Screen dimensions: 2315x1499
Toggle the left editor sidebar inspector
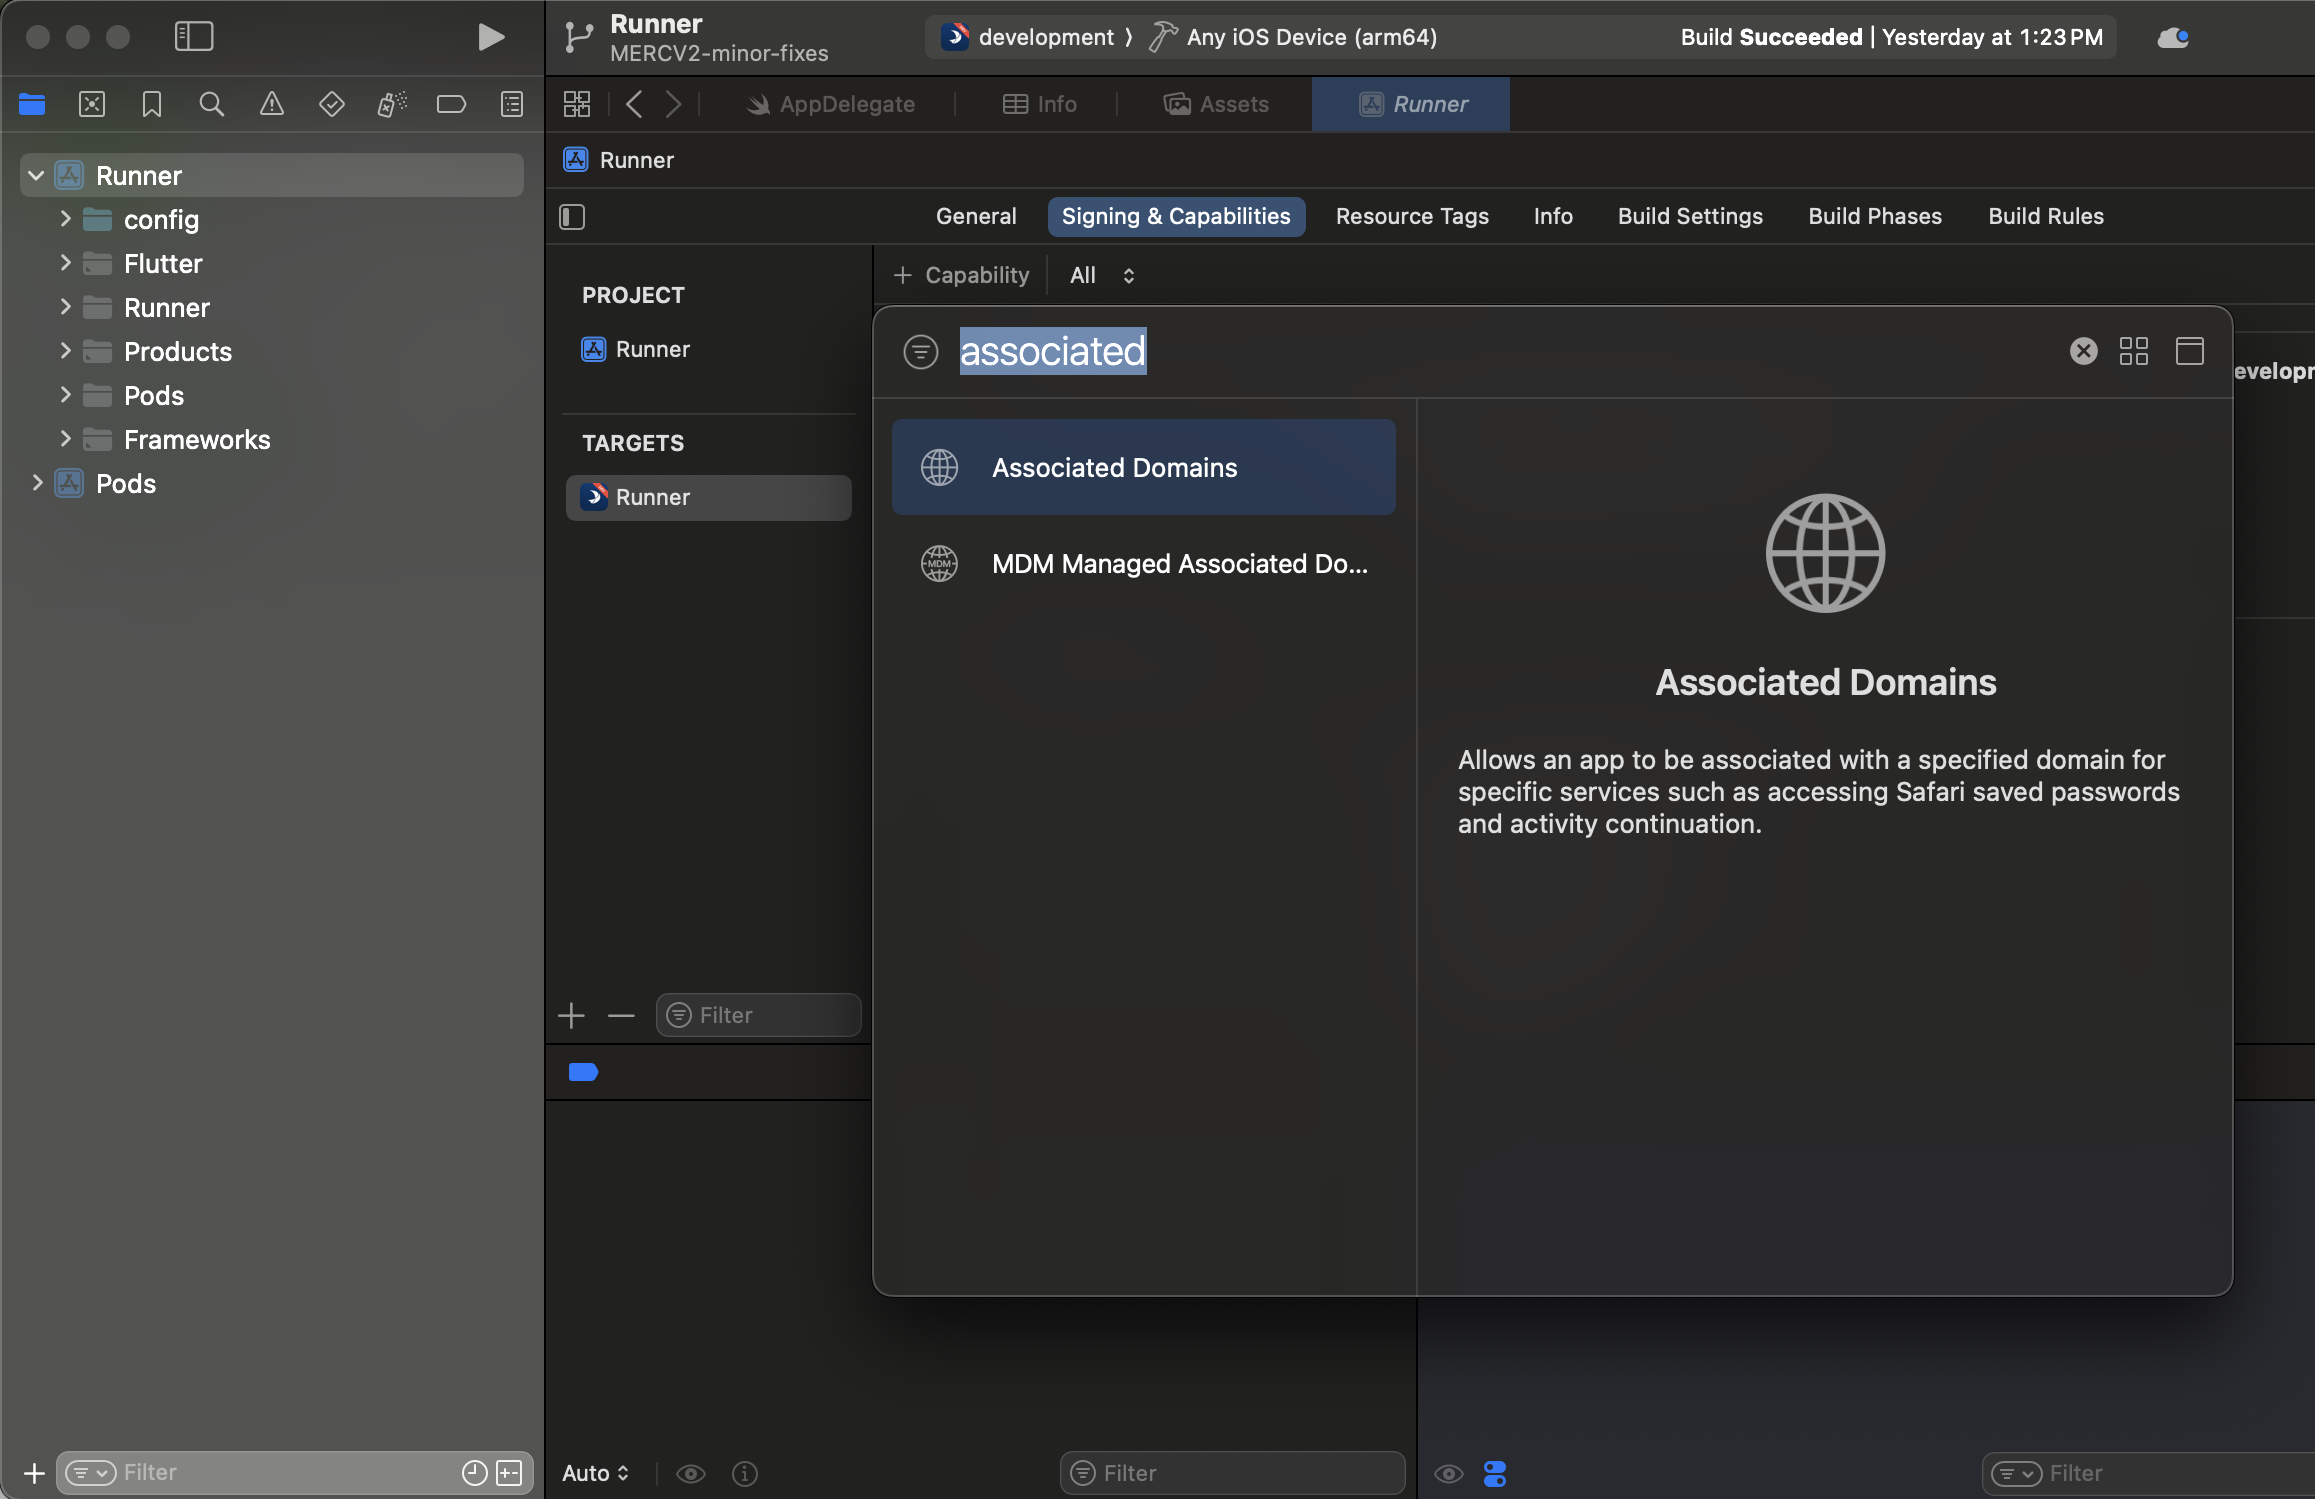(572, 216)
